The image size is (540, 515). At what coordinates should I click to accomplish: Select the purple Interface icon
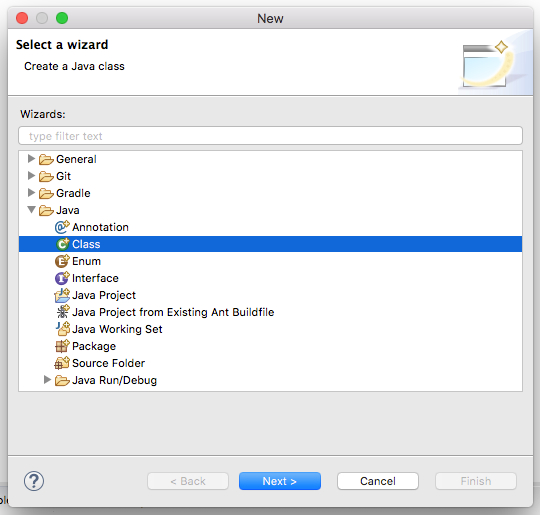coord(62,278)
